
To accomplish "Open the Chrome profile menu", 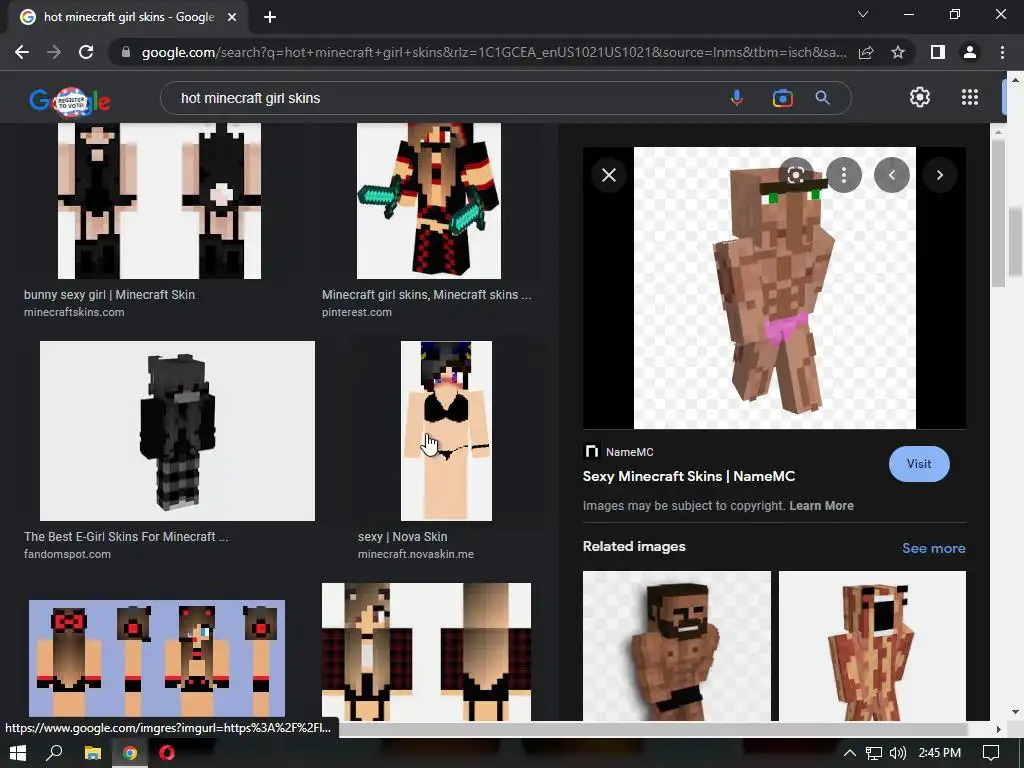I will tap(970, 52).
